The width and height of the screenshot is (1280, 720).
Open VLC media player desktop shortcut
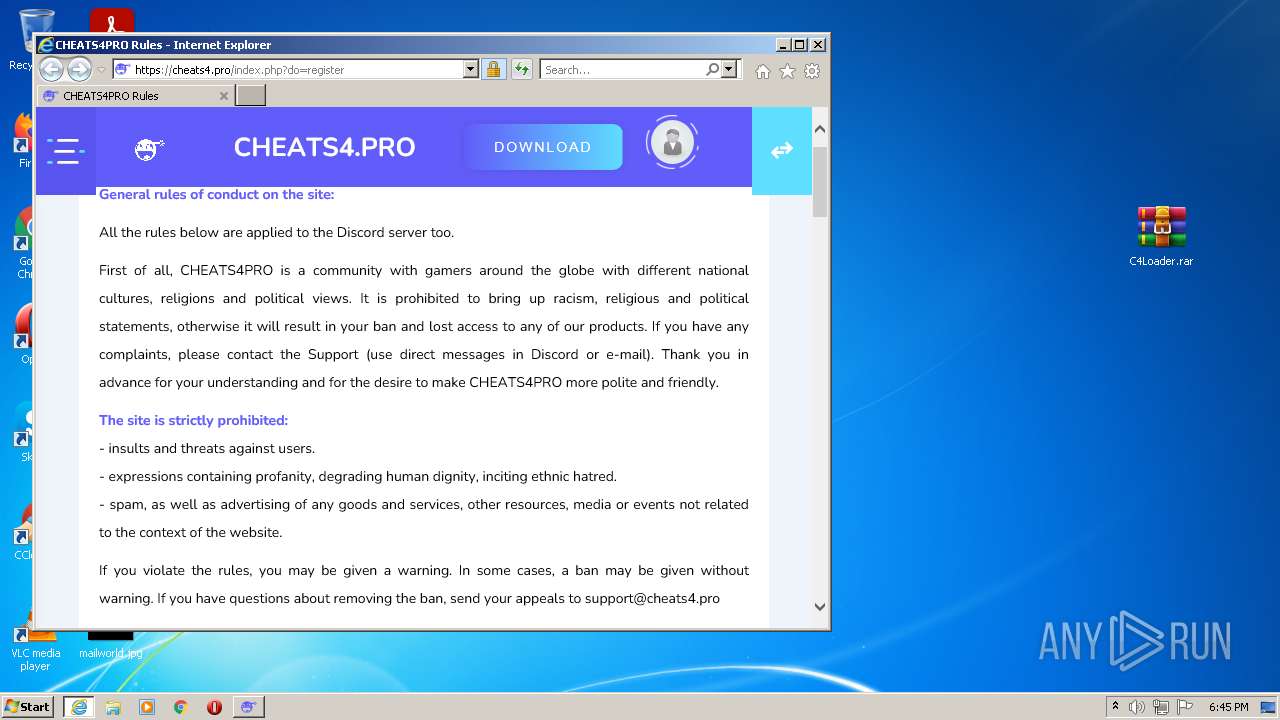tap(35, 650)
